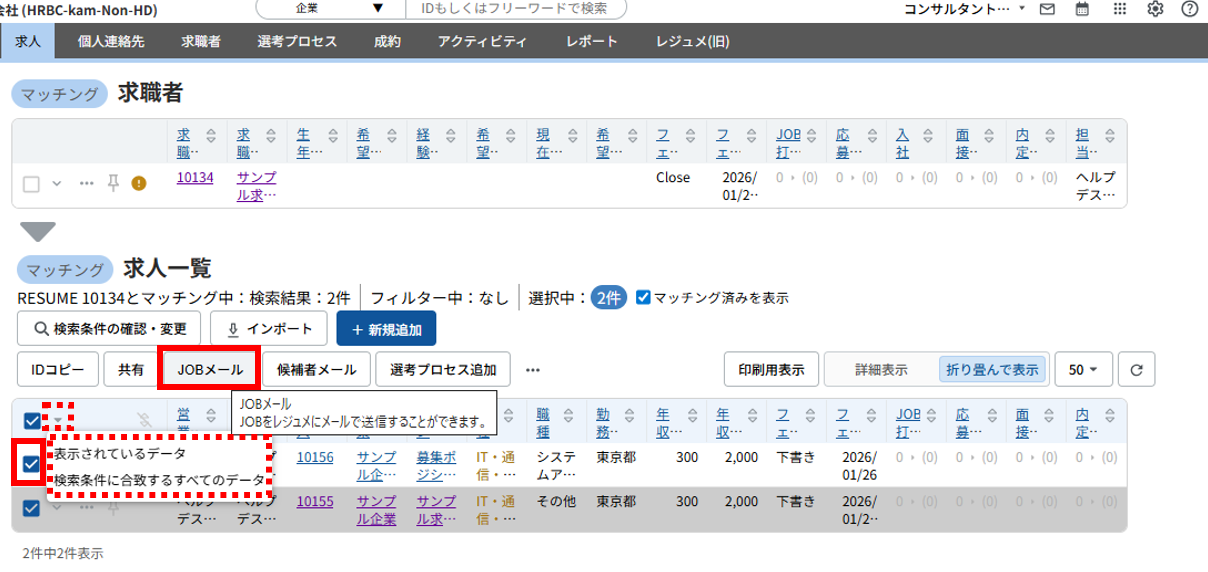This screenshot has height=572, width=1208.
Task: Open the apps grid icon
Action: pos(1119,9)
